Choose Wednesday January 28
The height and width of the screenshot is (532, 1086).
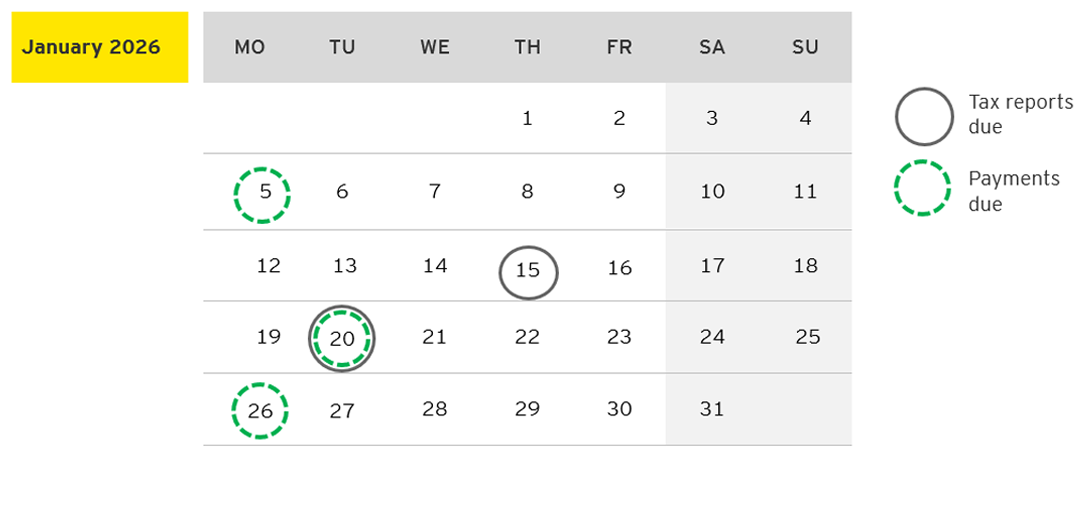(x=434, y=409)
